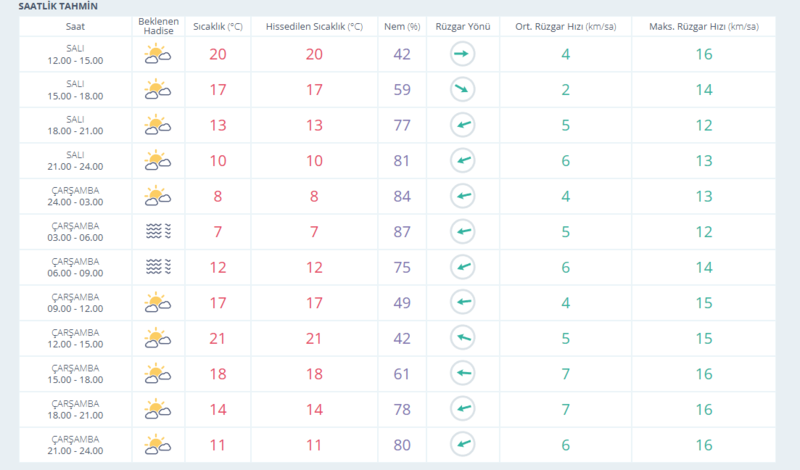Click humidity value 87 in the table
This screenshot has height=470, width=800.
click(x=402, y=232)
